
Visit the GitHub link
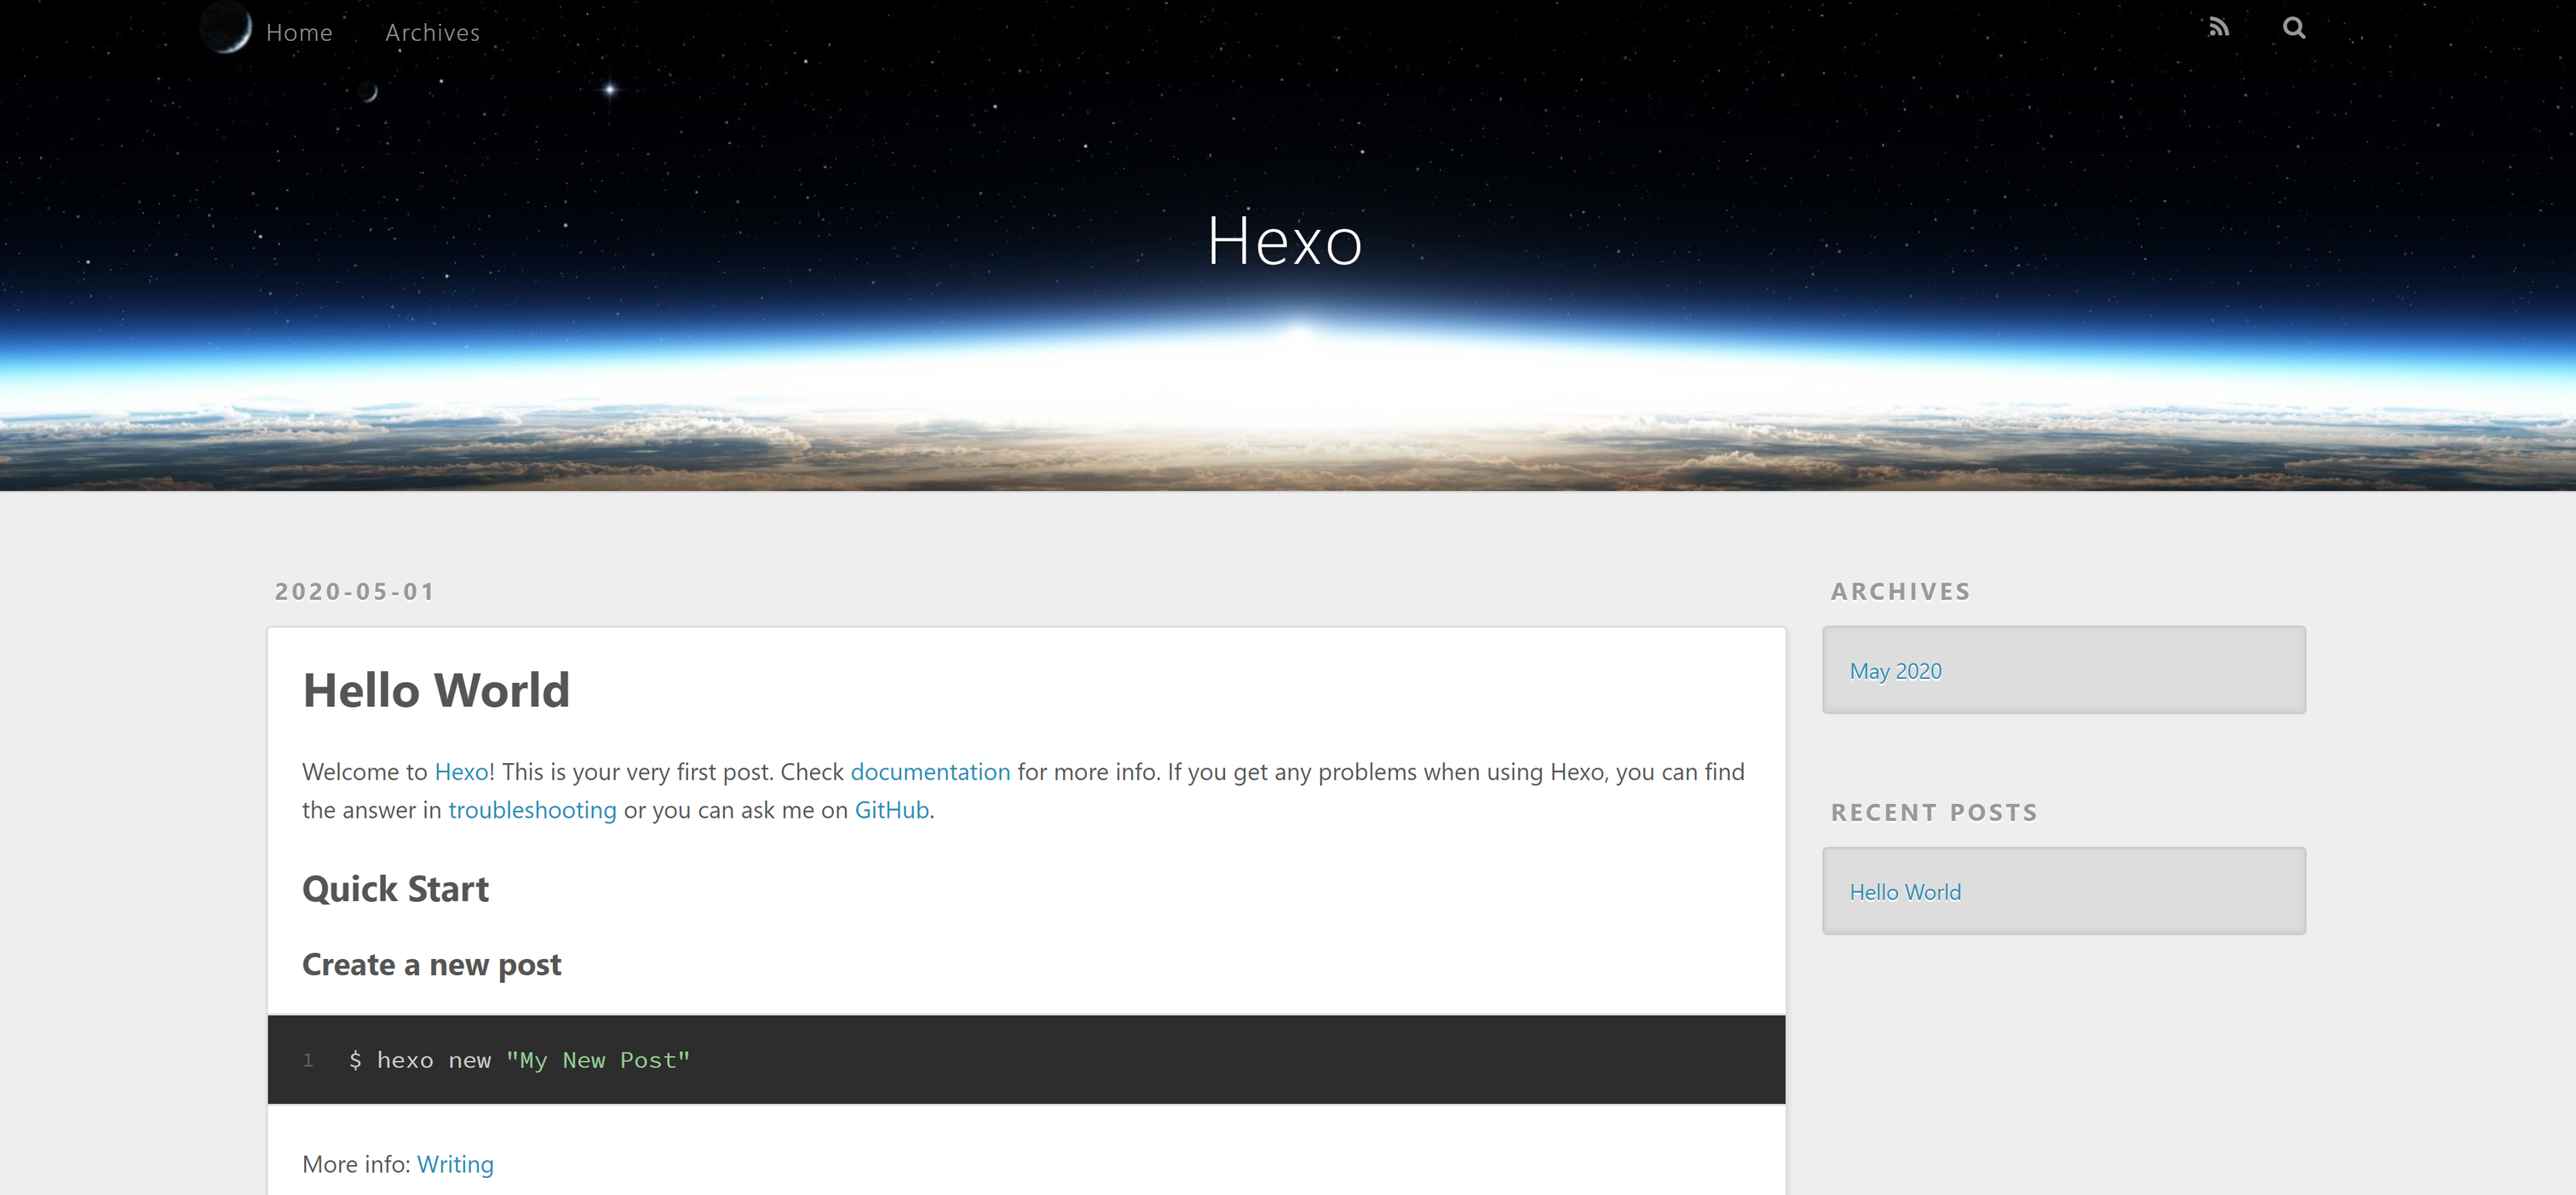click(x=891, y=810)
